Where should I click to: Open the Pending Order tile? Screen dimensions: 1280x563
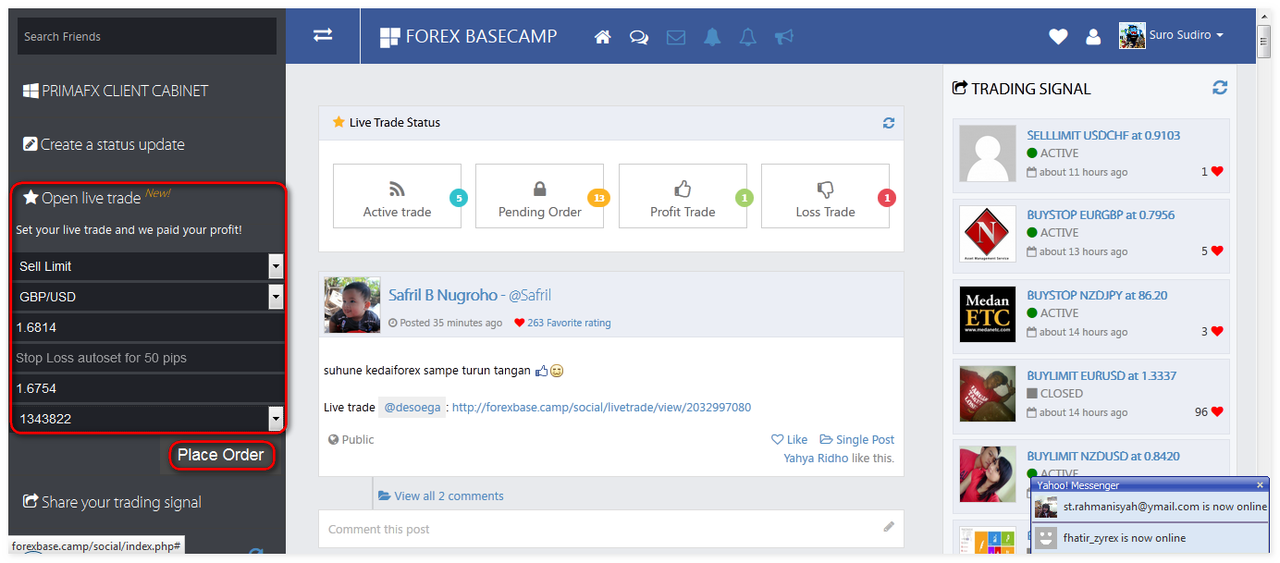[x=540, y=196]
